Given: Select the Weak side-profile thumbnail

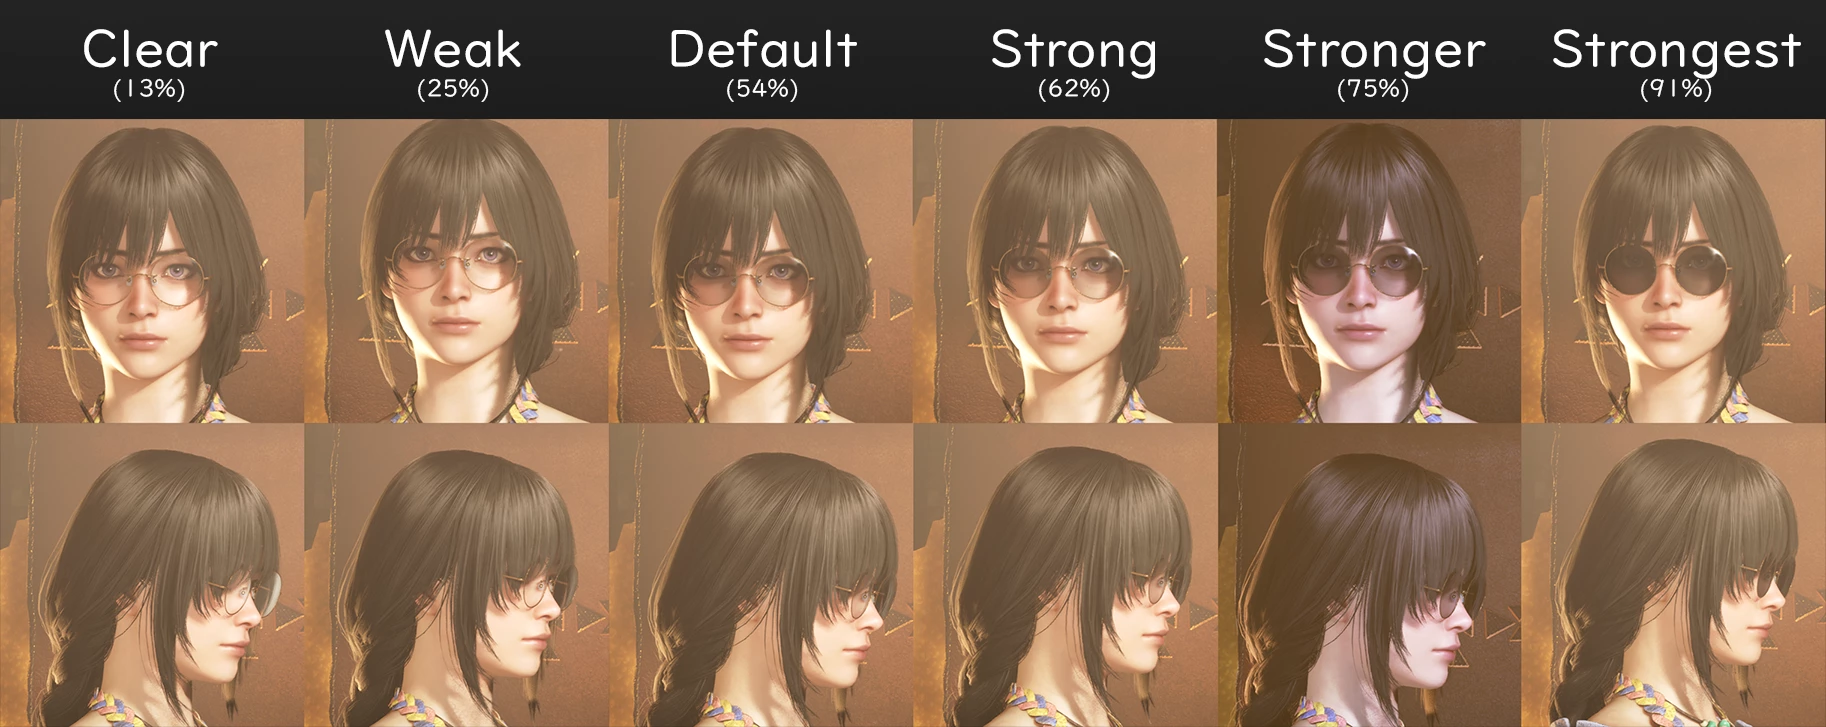Looking at the screenshot, I should point(456,575).
